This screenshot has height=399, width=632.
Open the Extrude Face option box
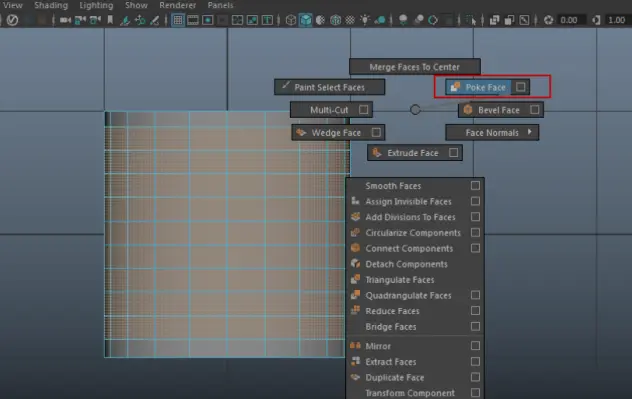pyautogui.click(x=453, y=153)
